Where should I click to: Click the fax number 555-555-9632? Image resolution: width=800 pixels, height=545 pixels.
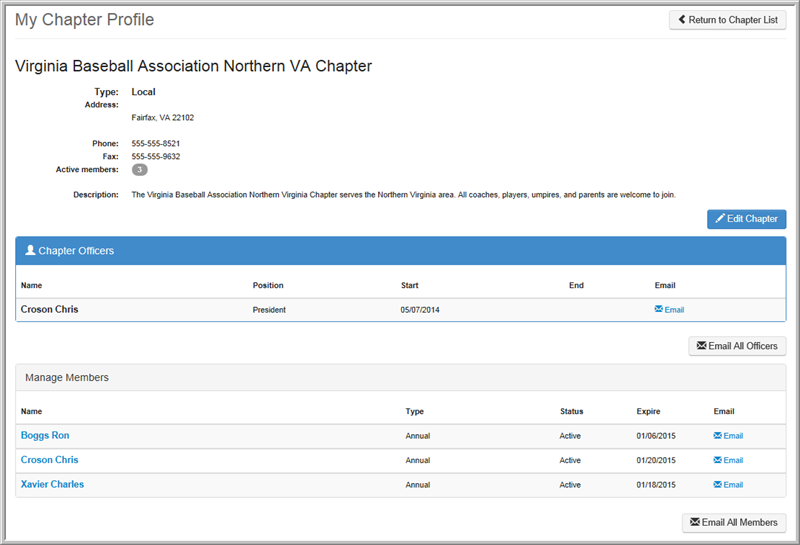tap(156, 157)
